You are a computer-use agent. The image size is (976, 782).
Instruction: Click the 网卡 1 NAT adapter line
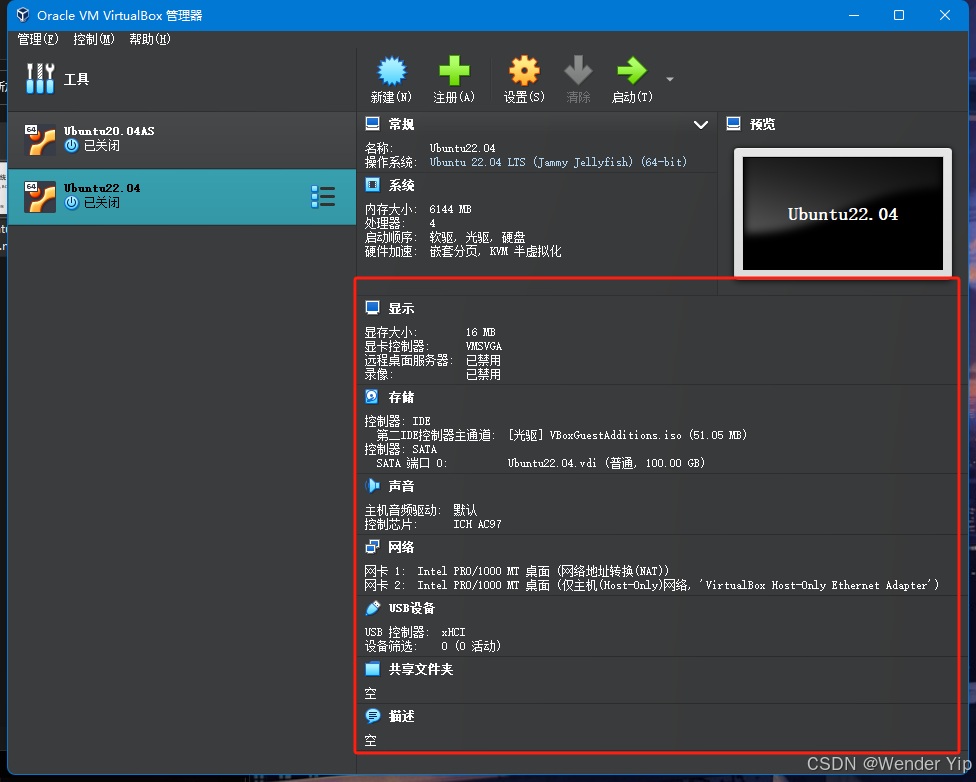pyautogui.click(x=517, y=571)
